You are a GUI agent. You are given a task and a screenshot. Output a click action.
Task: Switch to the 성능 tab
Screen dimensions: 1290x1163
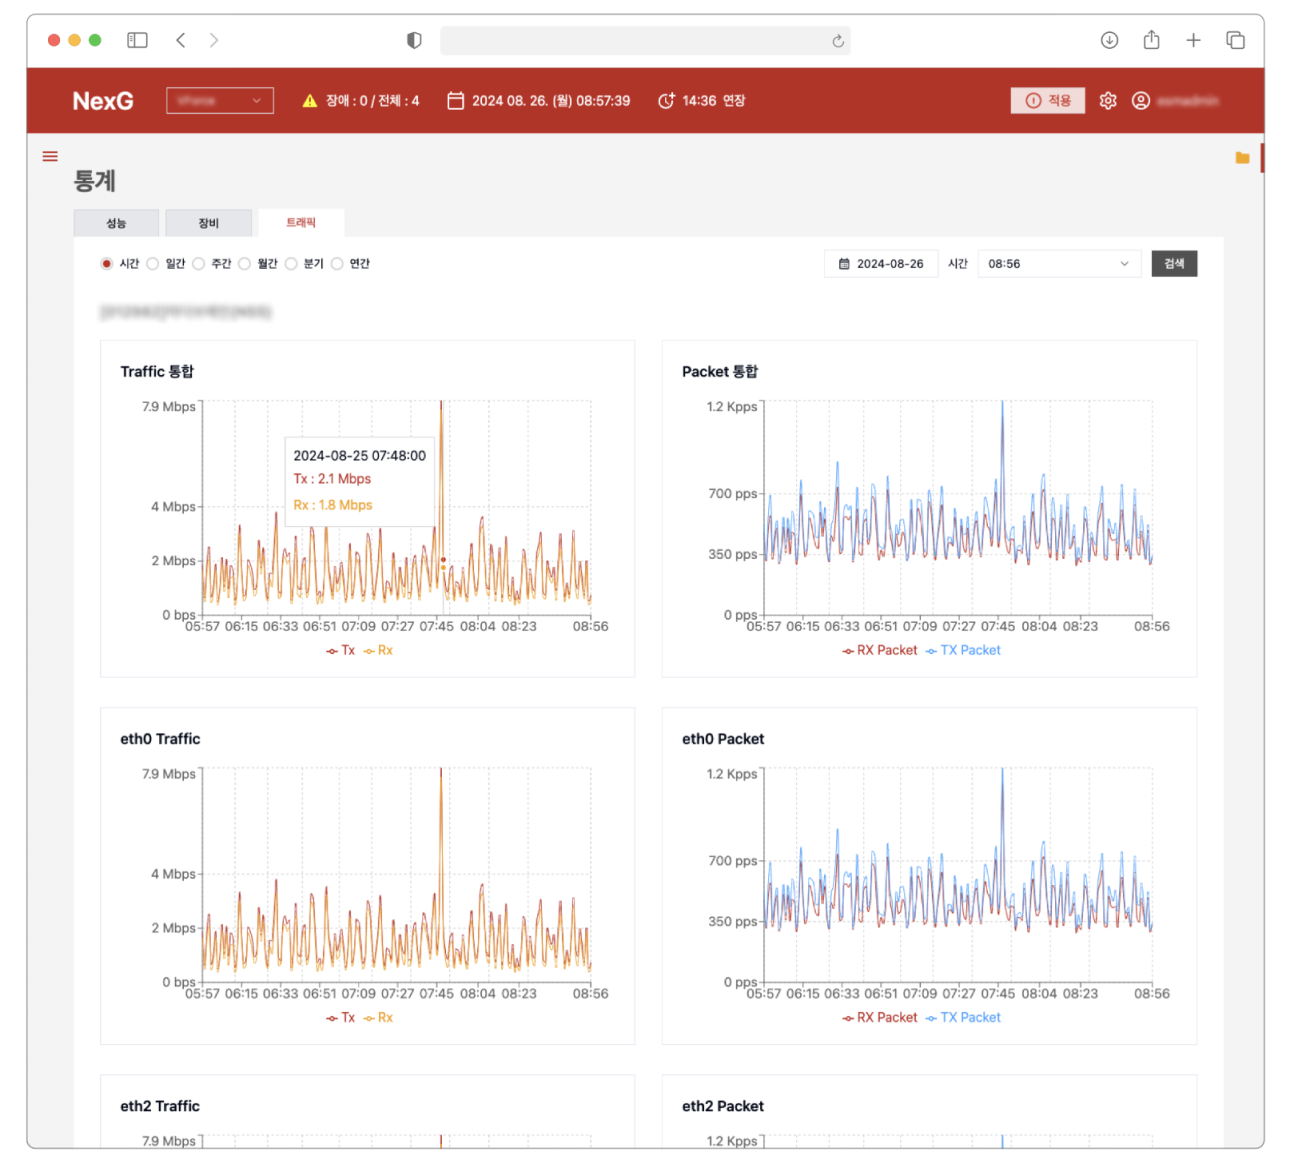116,223
